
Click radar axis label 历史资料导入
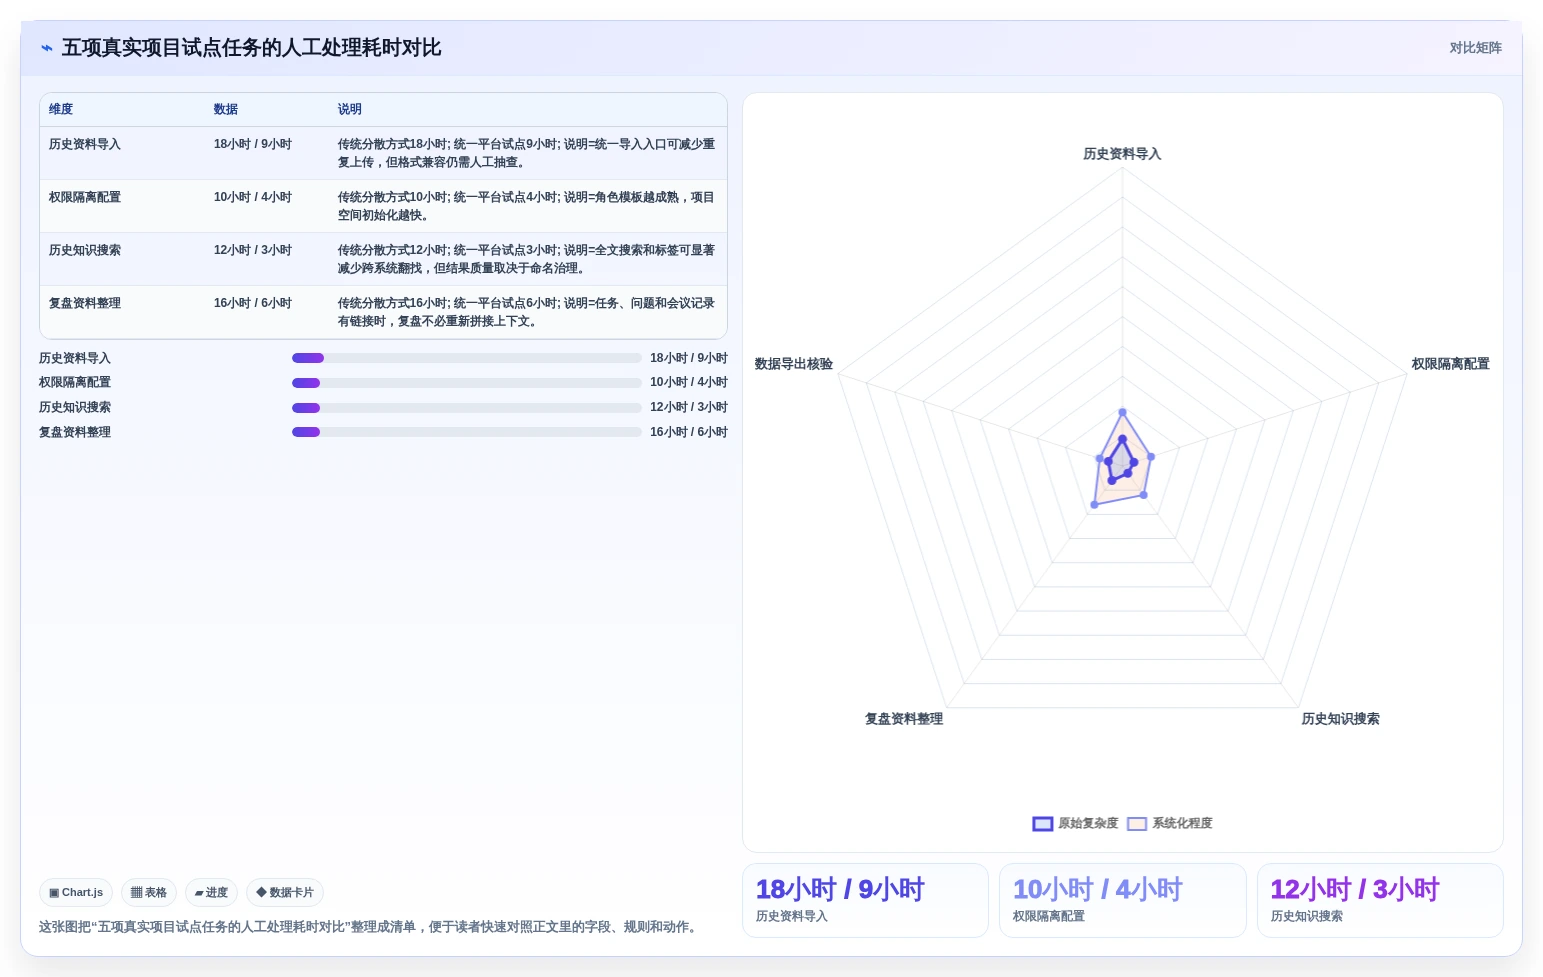(1122, 154)
